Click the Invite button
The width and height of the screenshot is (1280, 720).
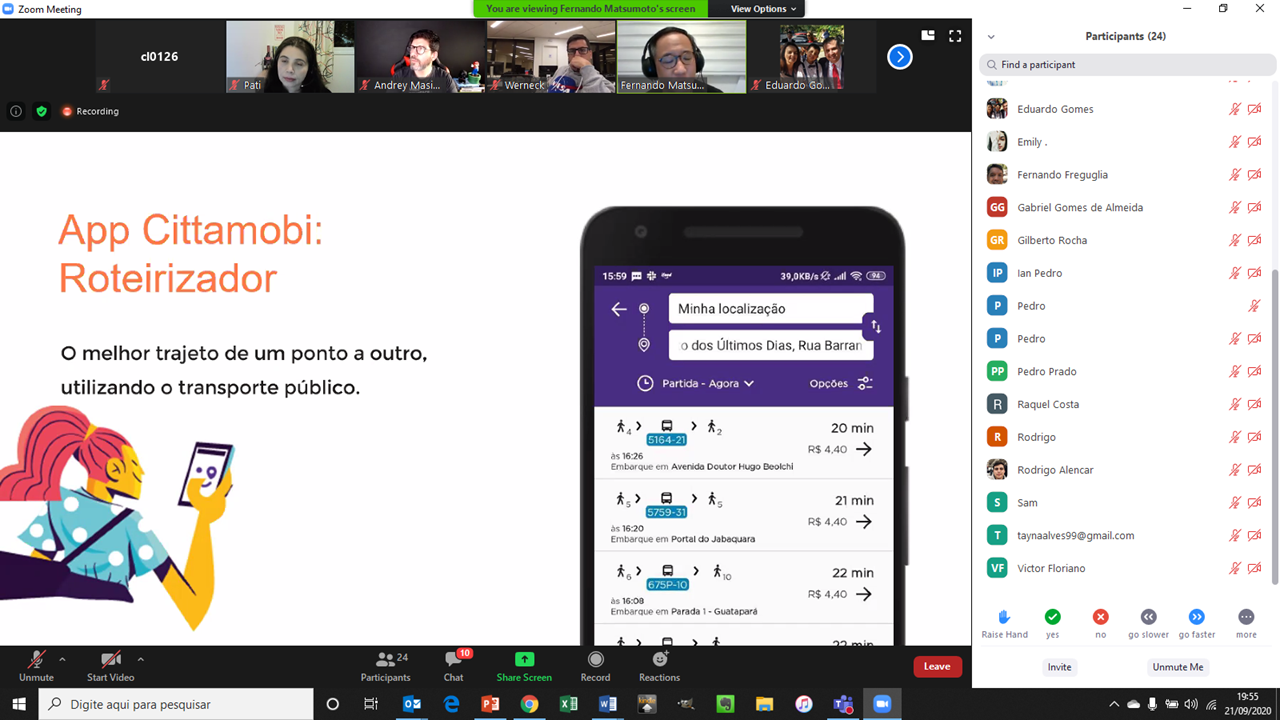[1059, 667]
